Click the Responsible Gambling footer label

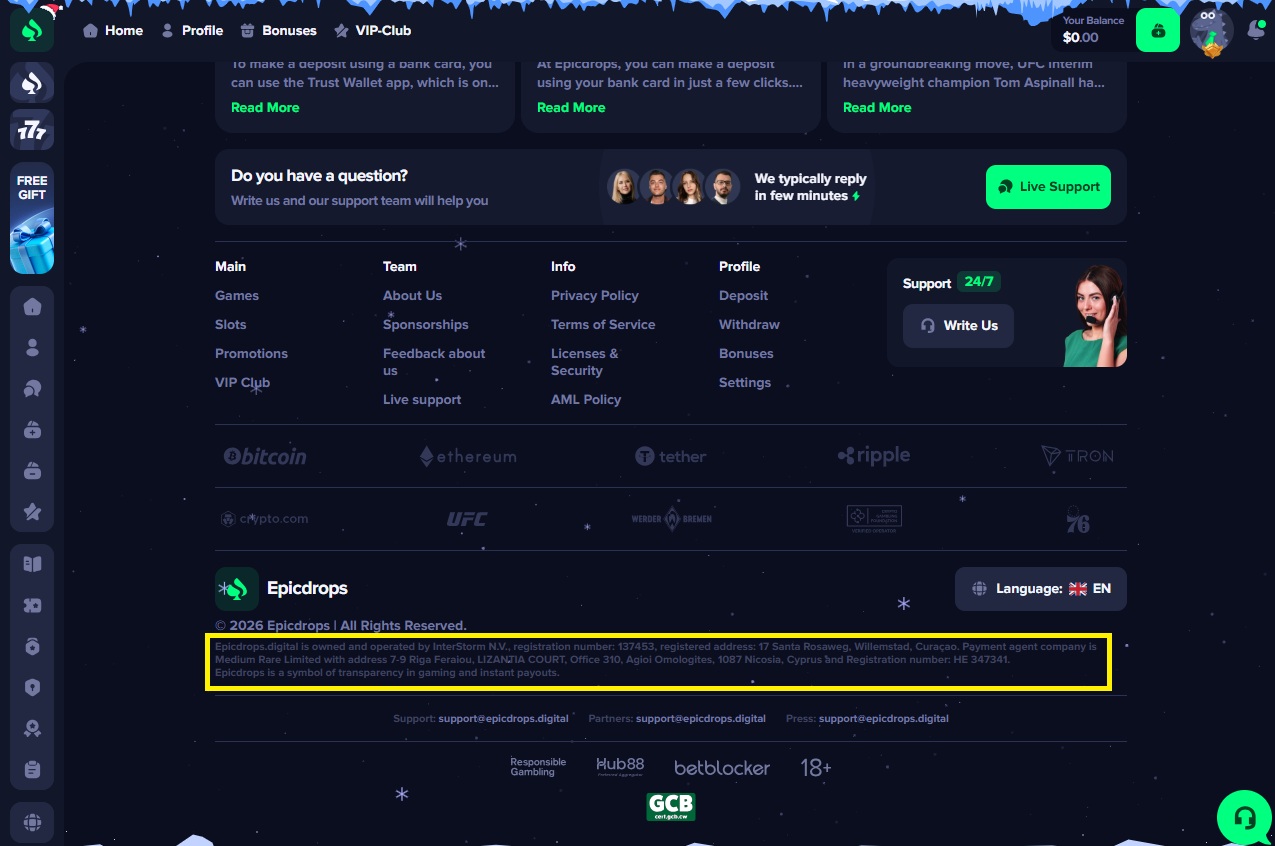coord(538,767)
